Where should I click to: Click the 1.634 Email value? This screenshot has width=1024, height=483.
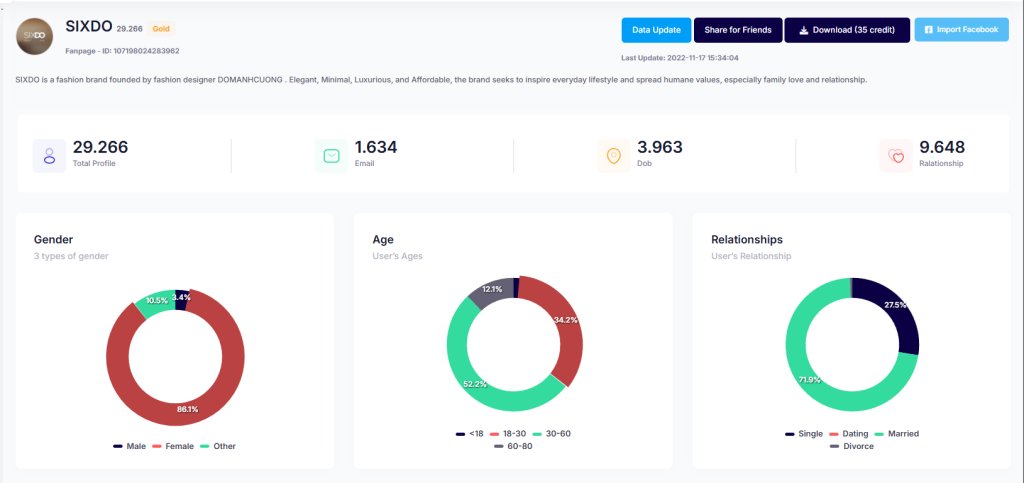(376, 148)
